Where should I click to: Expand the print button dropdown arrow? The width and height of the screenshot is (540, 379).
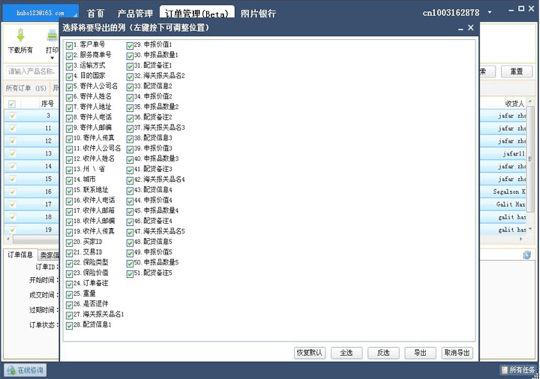52,58
